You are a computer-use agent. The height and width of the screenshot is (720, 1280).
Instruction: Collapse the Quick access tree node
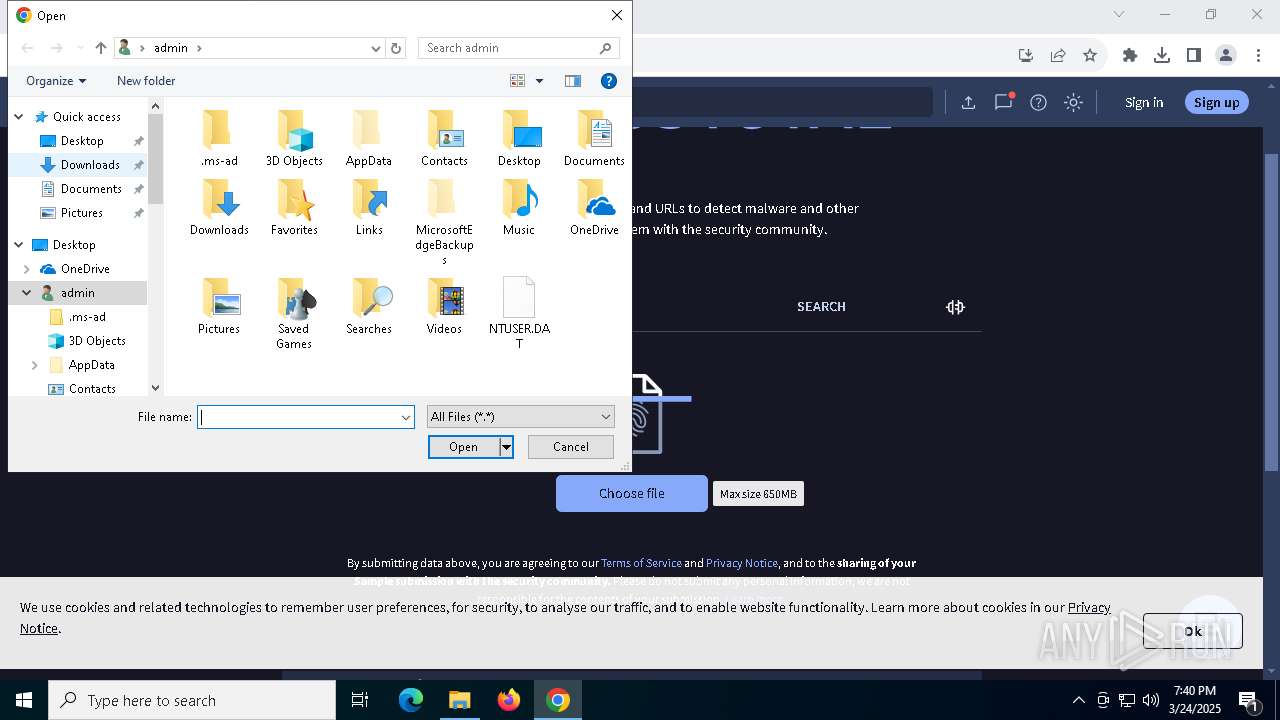pyautogui.click(x=19, y=117)
